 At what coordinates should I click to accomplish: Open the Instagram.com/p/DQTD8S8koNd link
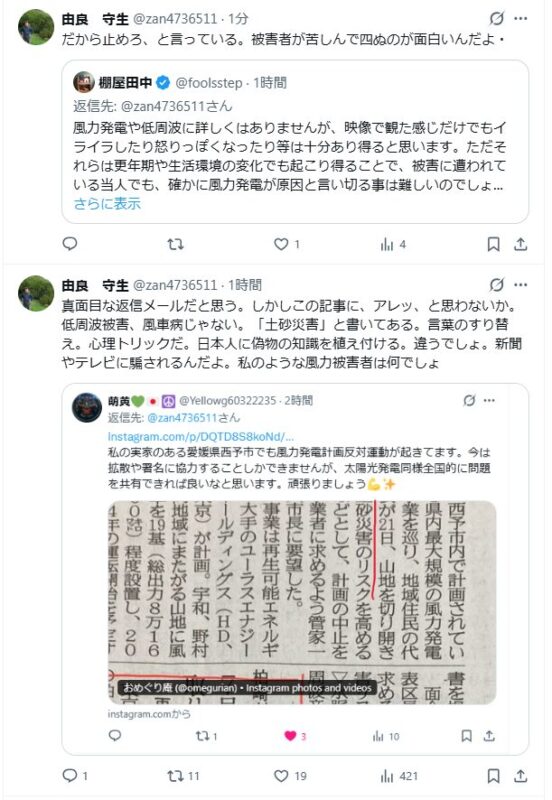200,437
